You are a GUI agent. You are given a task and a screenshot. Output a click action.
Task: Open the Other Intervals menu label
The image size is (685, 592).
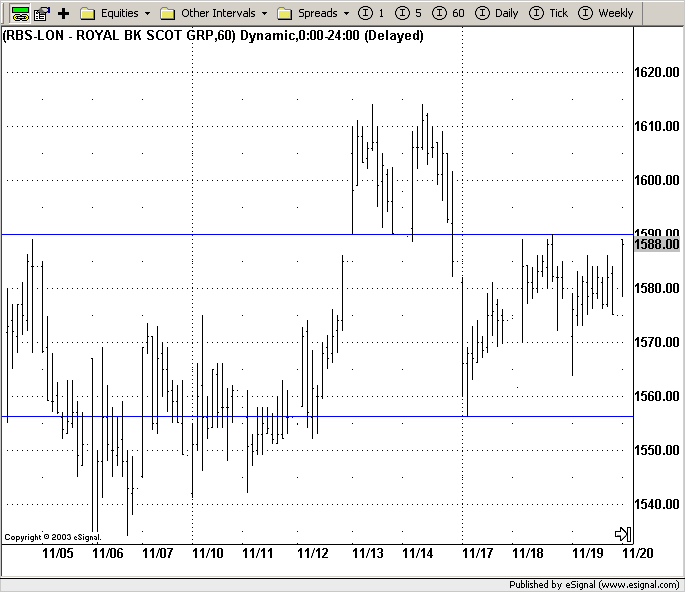pos(218,14)
